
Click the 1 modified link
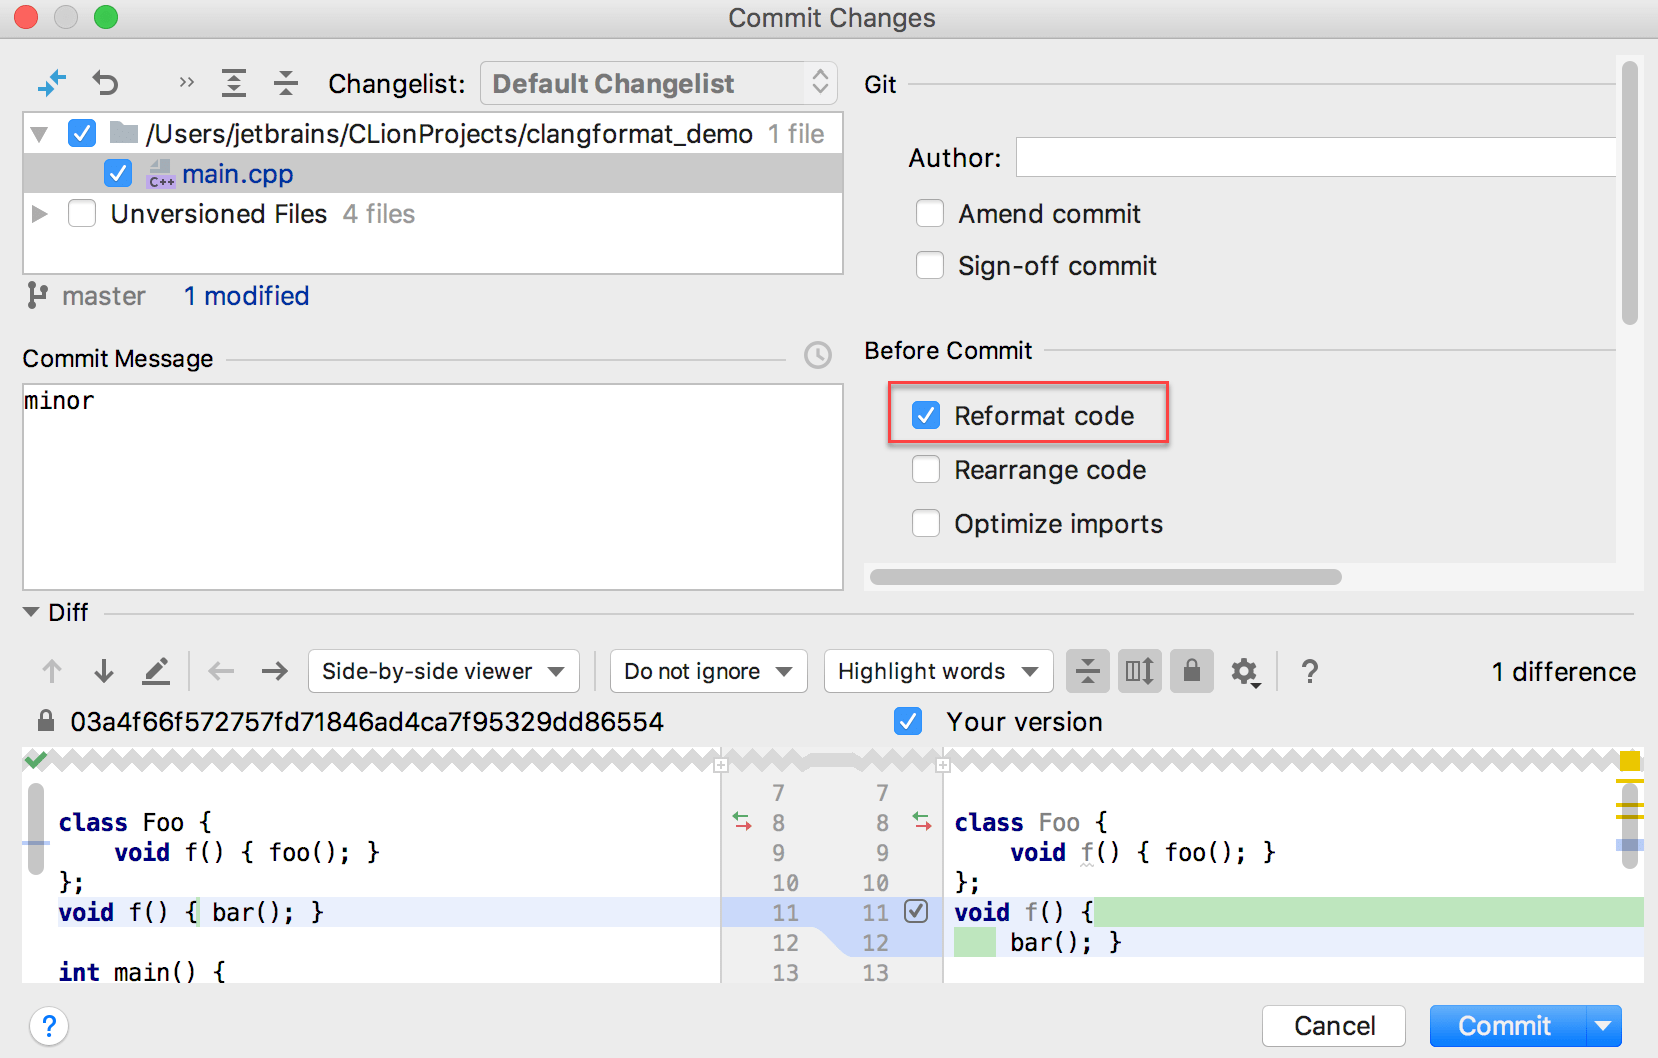point(247,296)
